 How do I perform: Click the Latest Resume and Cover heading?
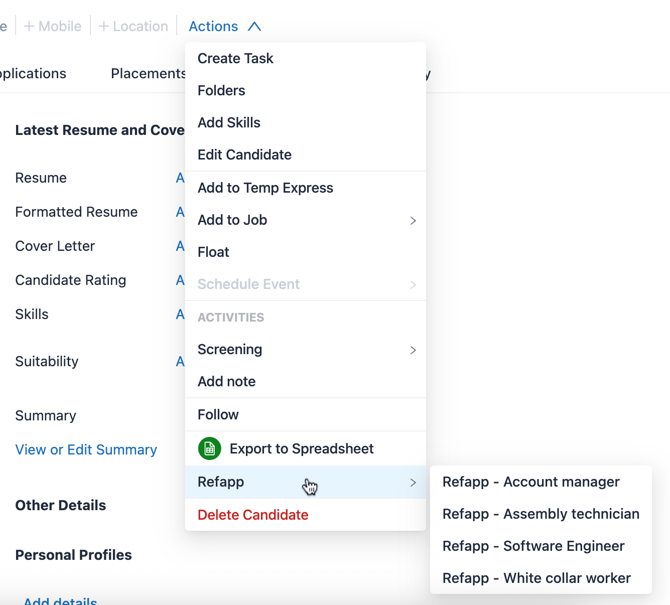[100, 130]
